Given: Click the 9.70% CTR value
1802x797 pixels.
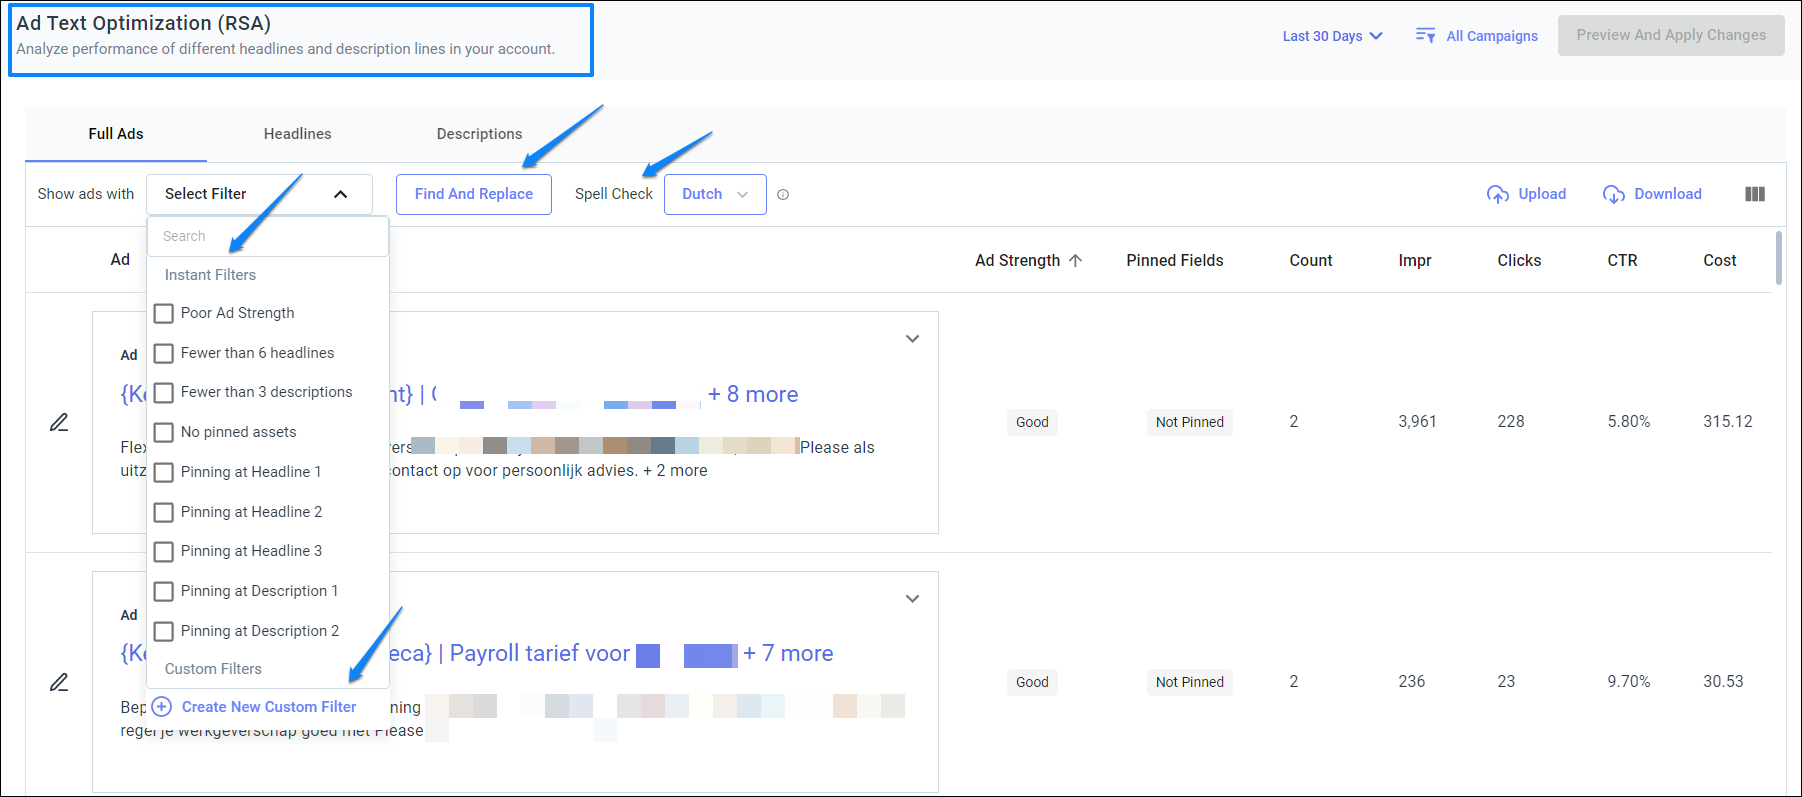Looking at the screenshot, I should coord(1629,682).
